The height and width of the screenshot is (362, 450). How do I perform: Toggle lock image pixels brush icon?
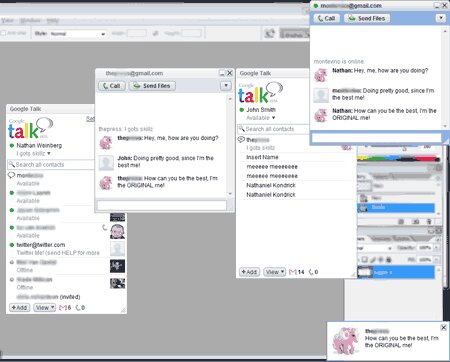tap(373, 260)
